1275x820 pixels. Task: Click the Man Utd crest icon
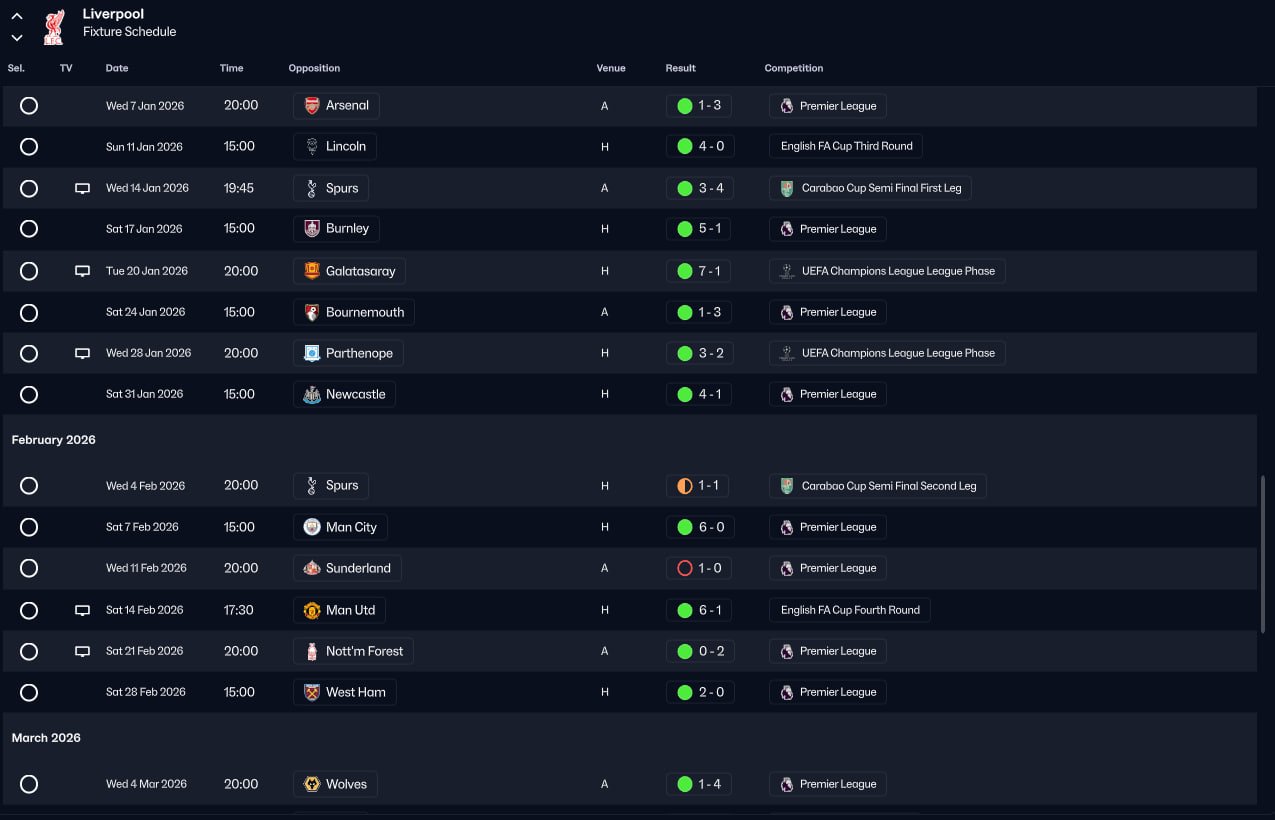click(312, 610)
